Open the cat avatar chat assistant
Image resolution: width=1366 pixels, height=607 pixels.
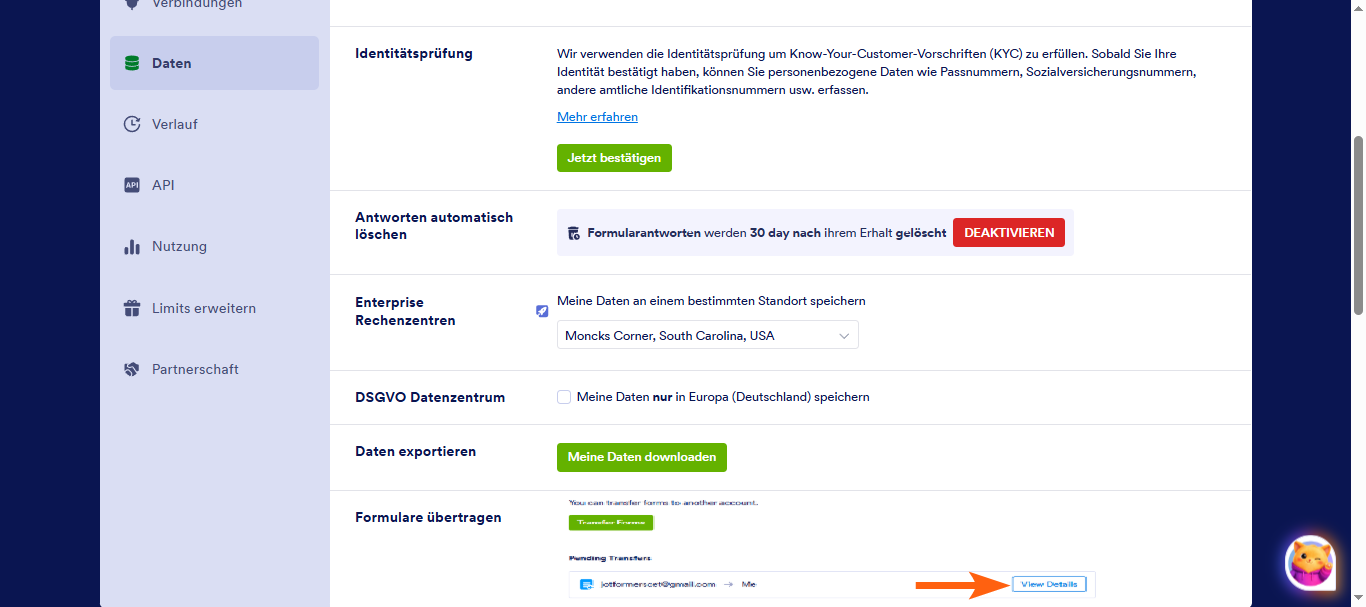(x=1310, y=562)
